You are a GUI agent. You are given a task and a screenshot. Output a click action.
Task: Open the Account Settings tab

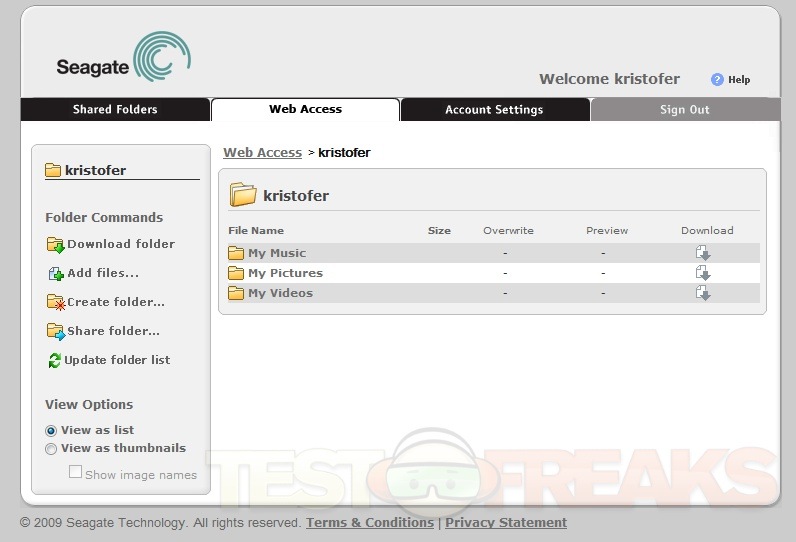coord(494,110)
